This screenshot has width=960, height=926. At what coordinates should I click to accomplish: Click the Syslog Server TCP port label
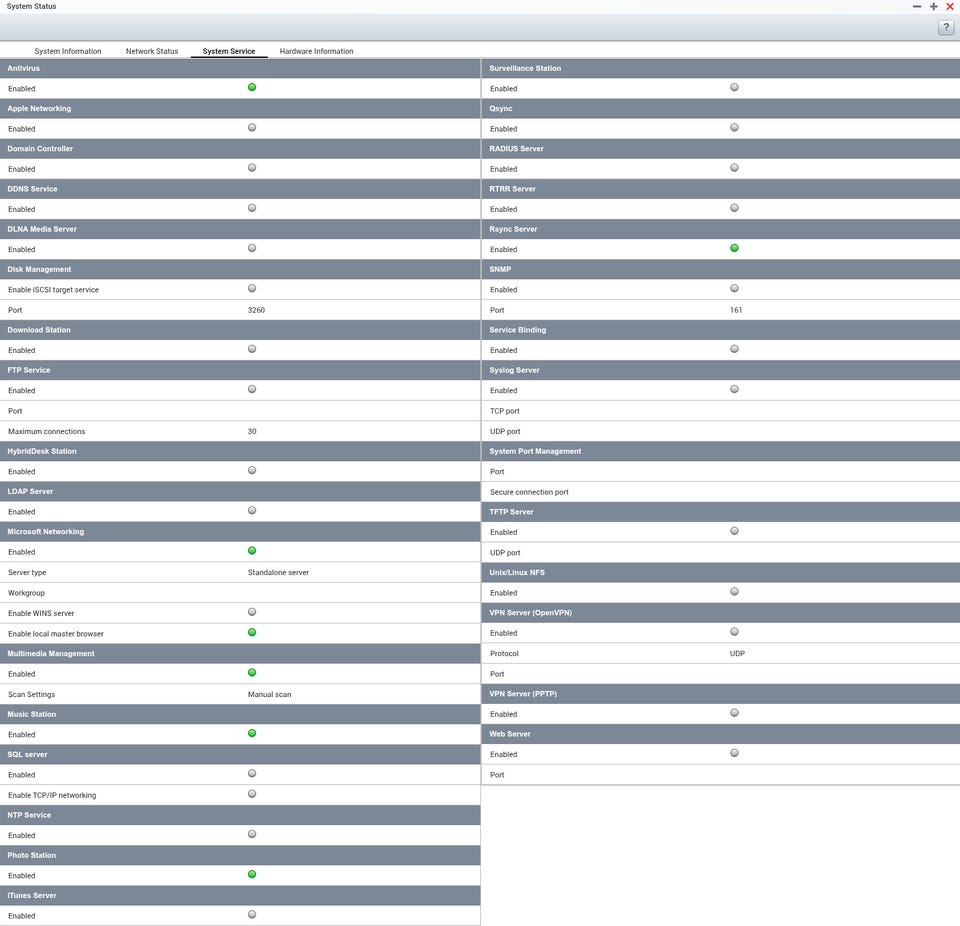(x=504, y=411)
